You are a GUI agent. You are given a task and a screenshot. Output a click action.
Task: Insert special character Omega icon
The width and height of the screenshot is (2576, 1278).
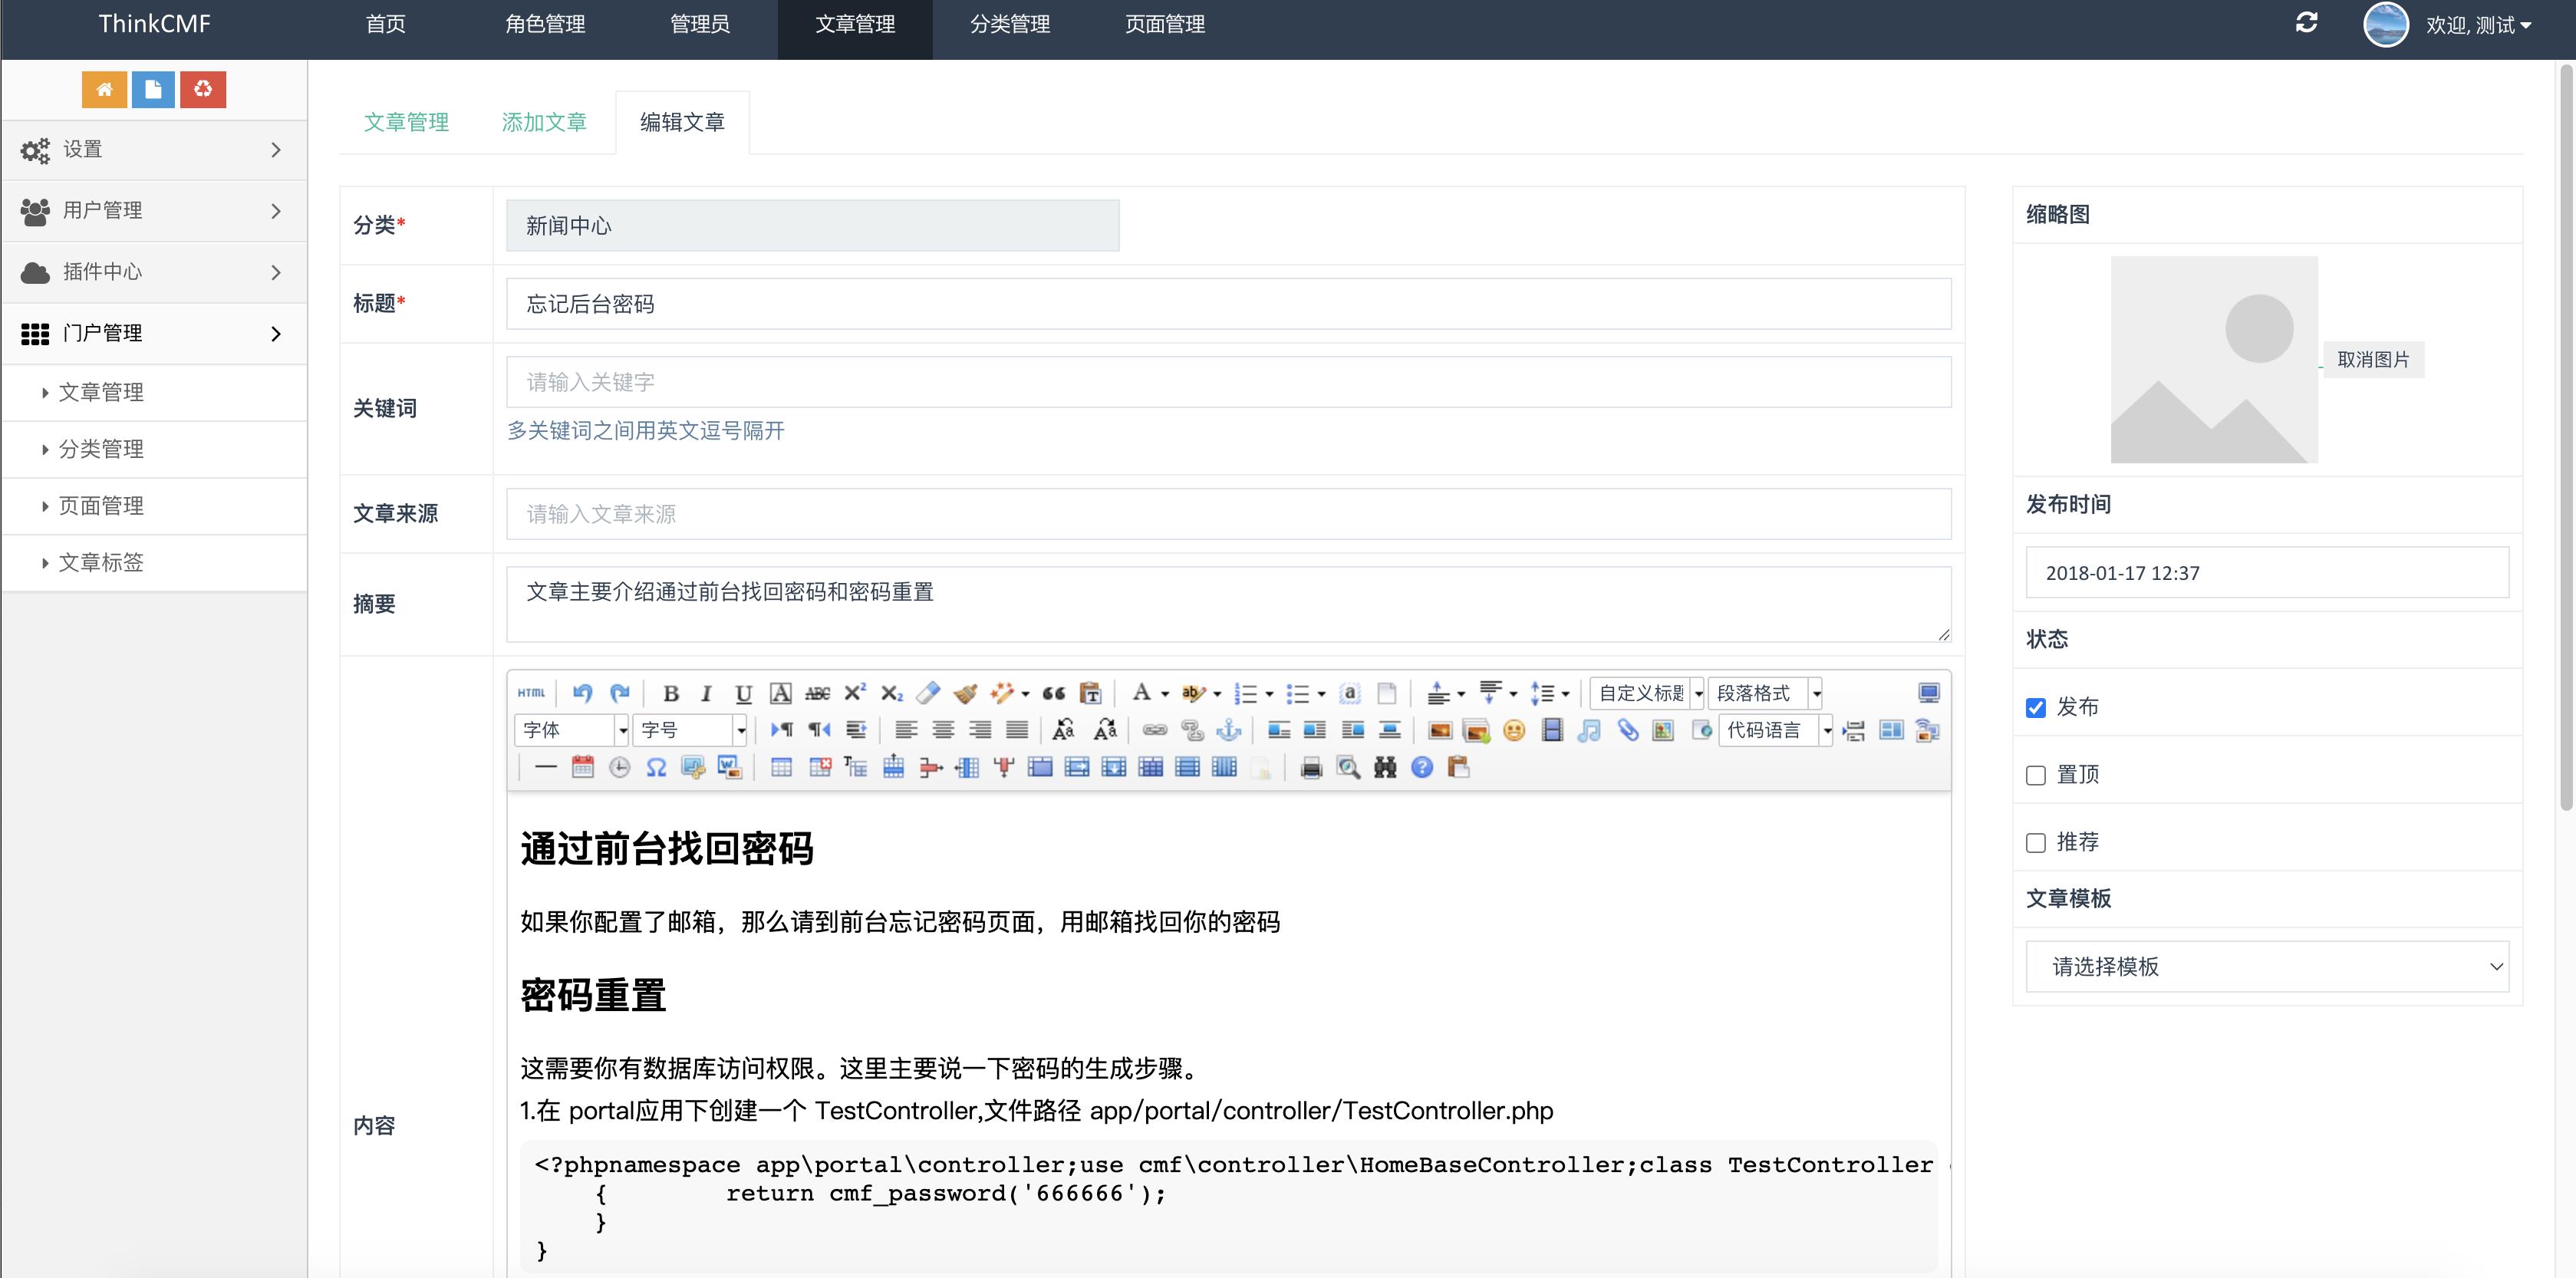[x=656, y=767]
